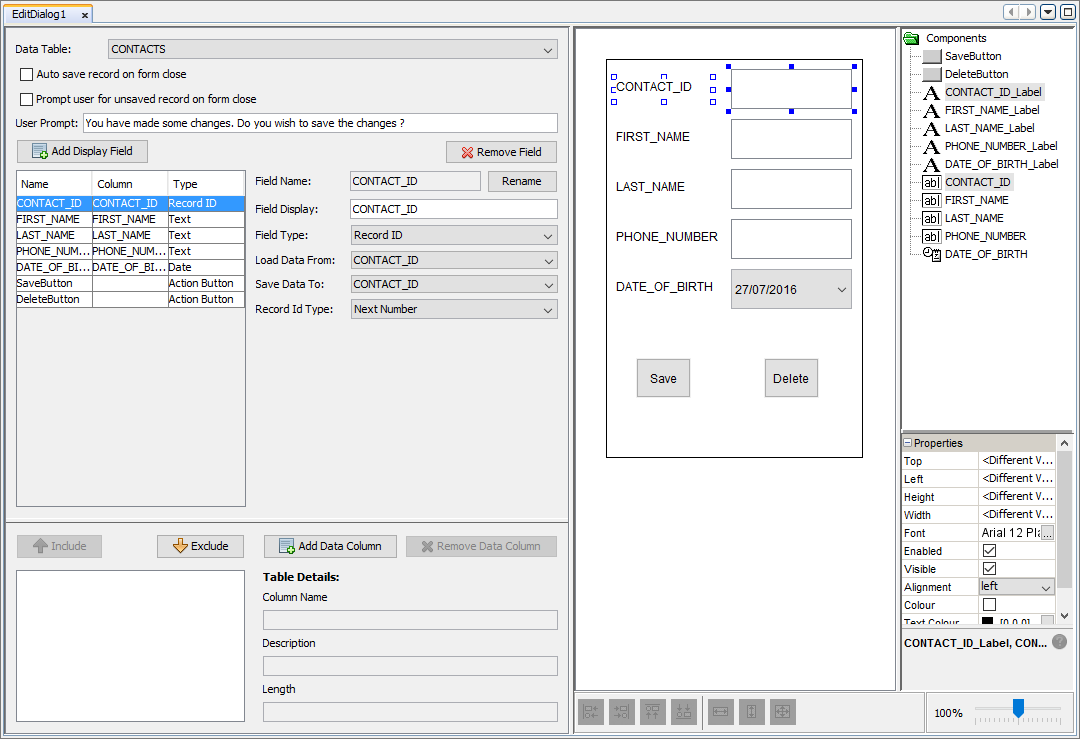Click the zoom slider handle
Screen dimensions: 1080x739
[x=1018, y=708]
